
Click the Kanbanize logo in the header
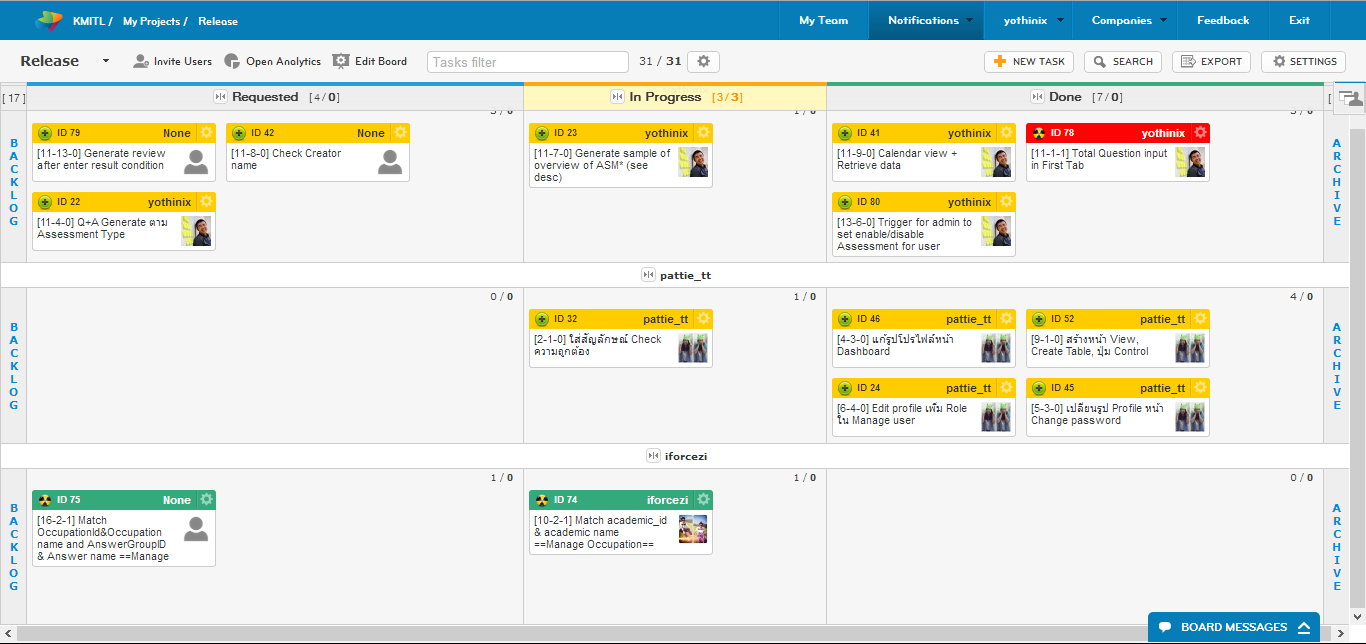coord(49,20)
